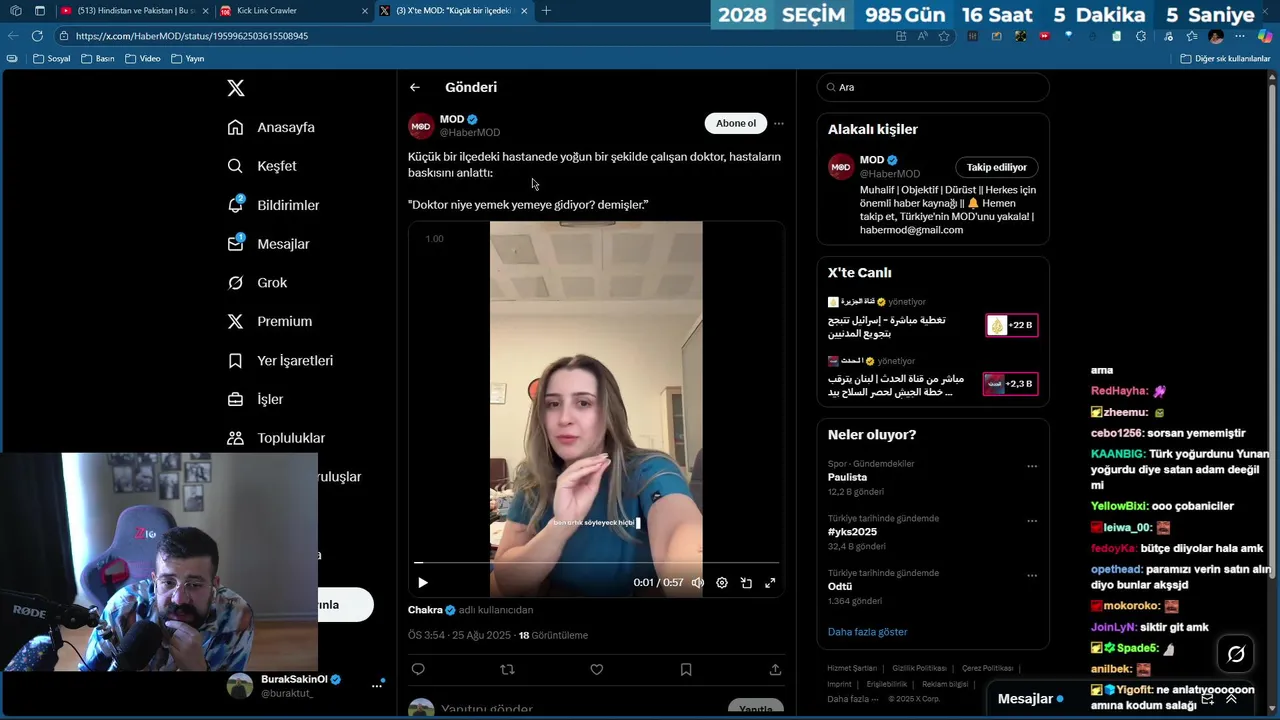
Task: Click the read aloud icon in address bar
Action: tap(922, 36)
